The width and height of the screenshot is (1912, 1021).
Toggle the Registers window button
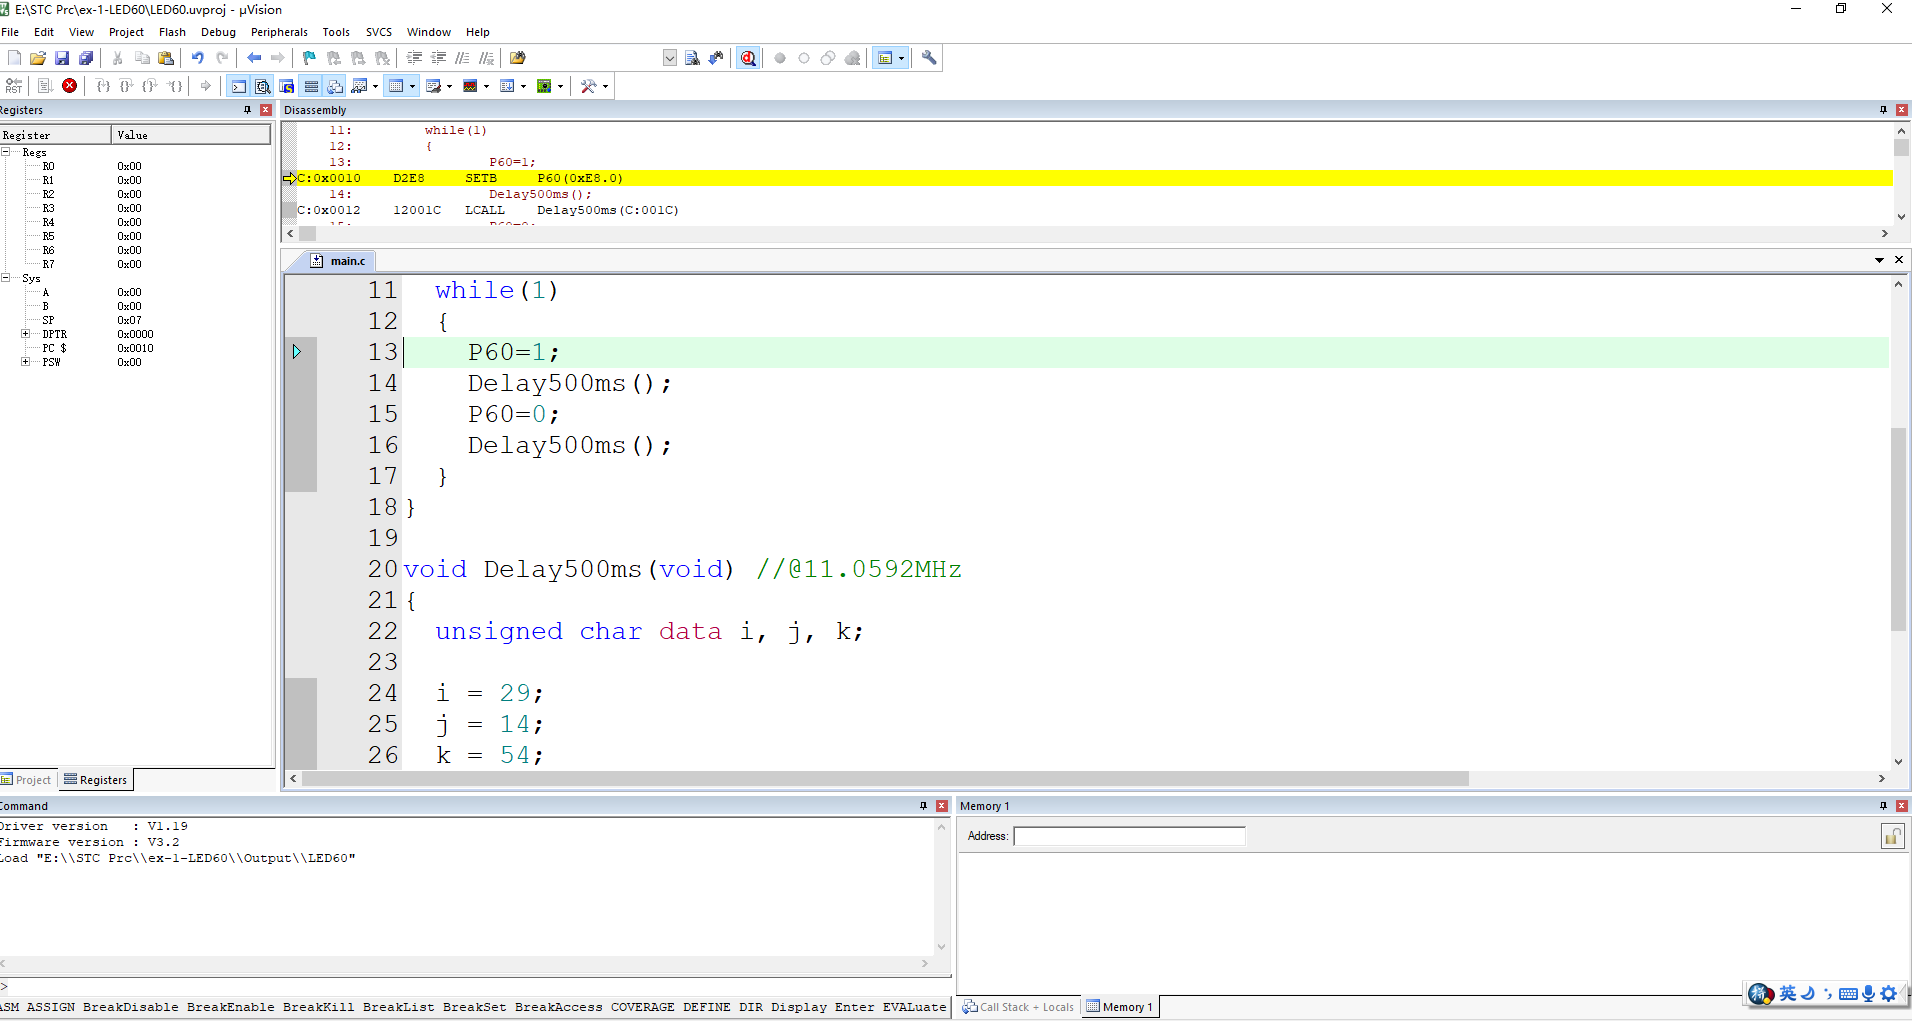click(311, 86)
